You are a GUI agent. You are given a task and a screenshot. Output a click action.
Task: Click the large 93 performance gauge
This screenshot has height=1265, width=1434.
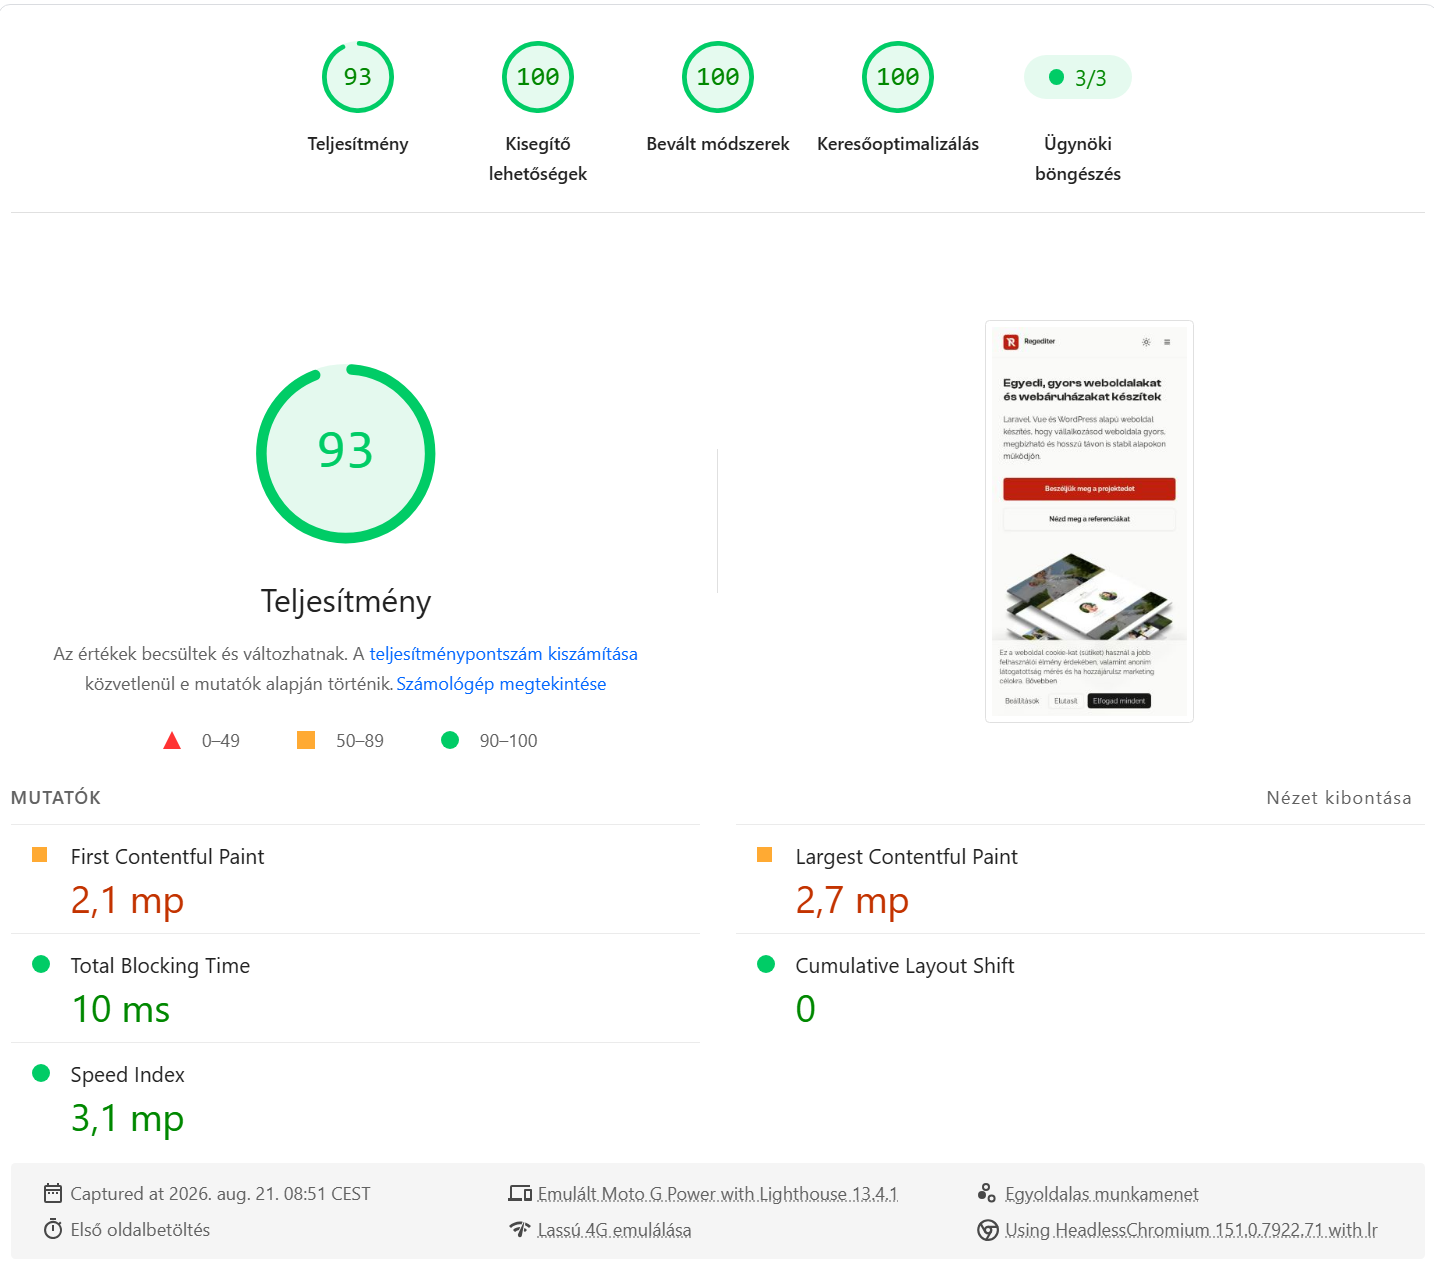click(x=346, y=454)
